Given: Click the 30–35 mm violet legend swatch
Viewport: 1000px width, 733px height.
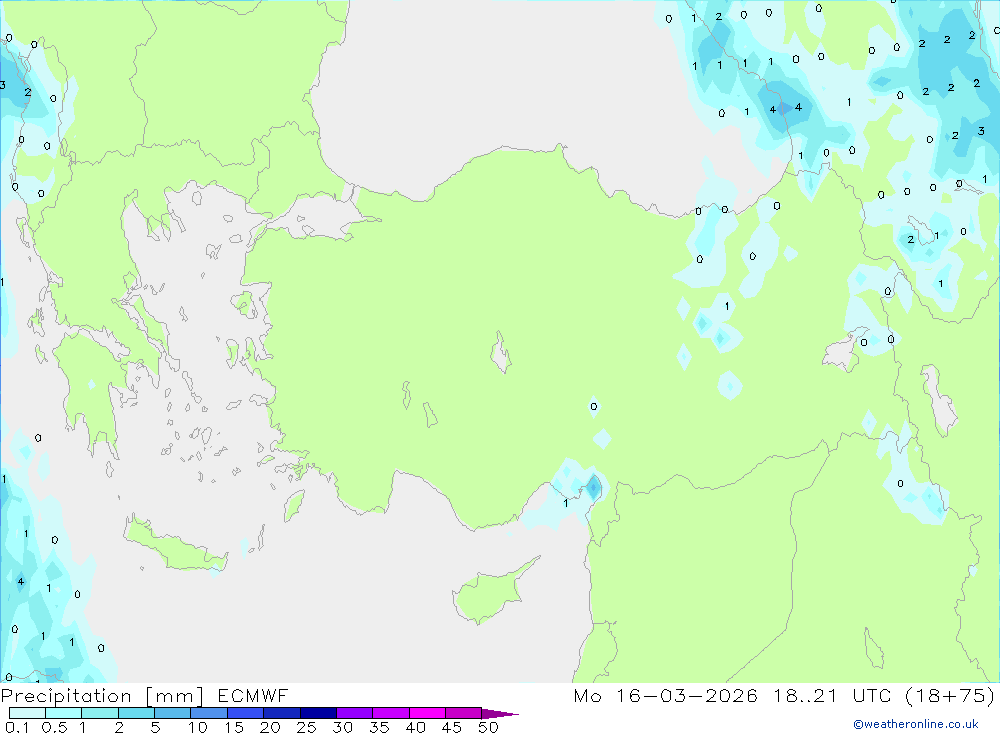Looking at the screenshot, I should tap(355, 713).
